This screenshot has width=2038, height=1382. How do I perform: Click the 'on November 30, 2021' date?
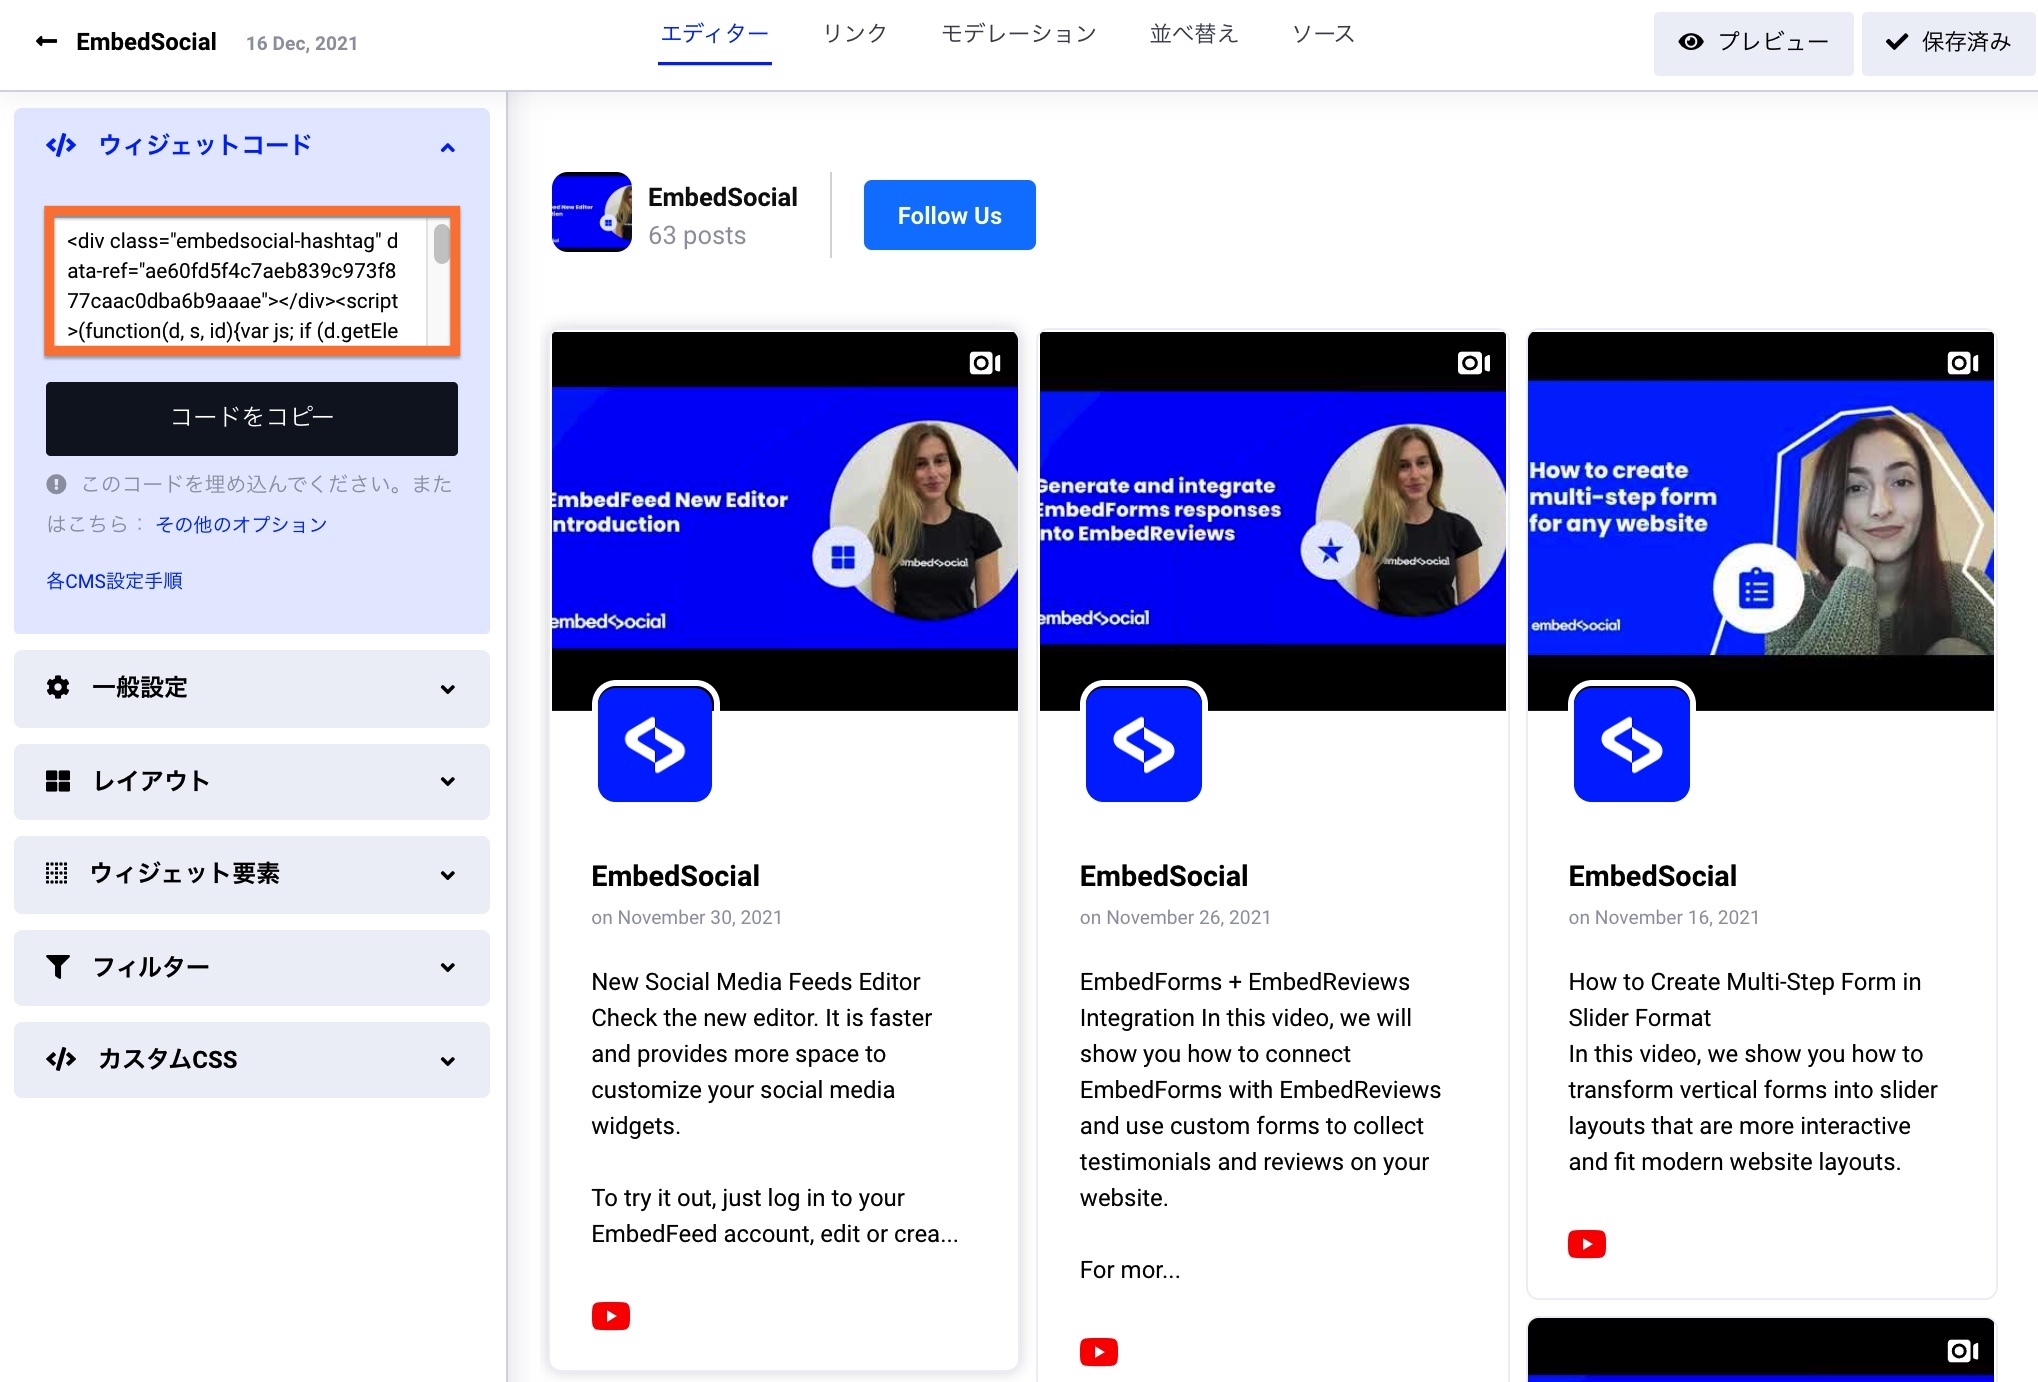point(687,918)
